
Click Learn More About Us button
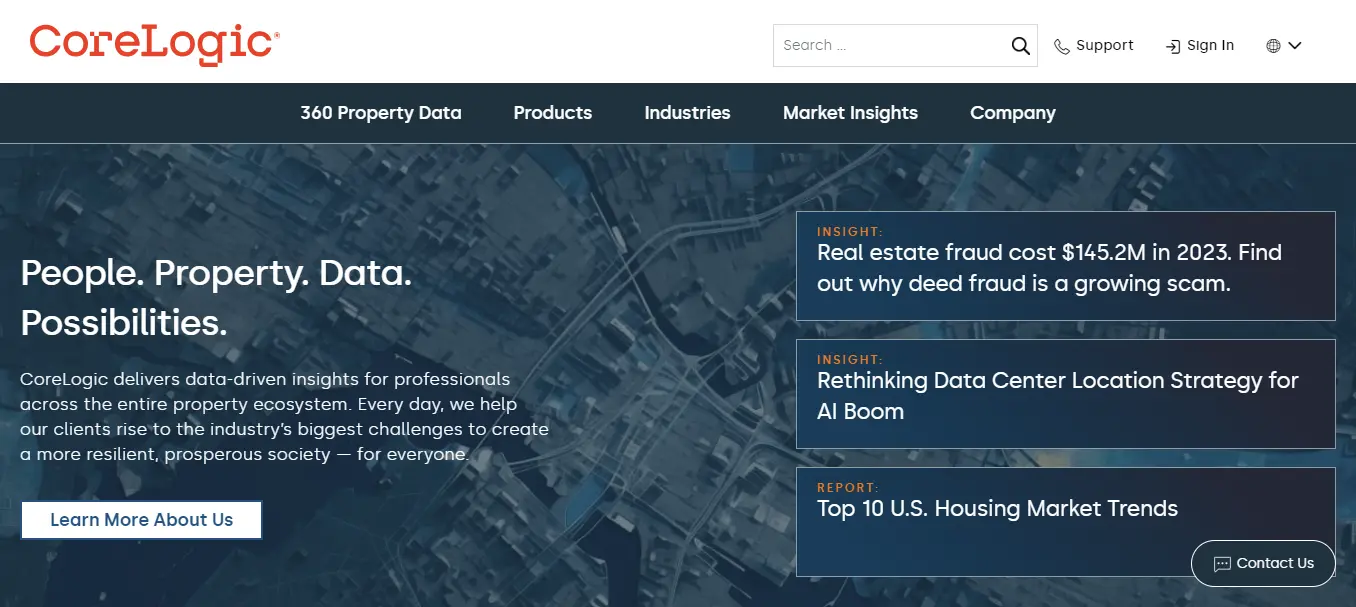pyautogui.click(x=141, y=520)
